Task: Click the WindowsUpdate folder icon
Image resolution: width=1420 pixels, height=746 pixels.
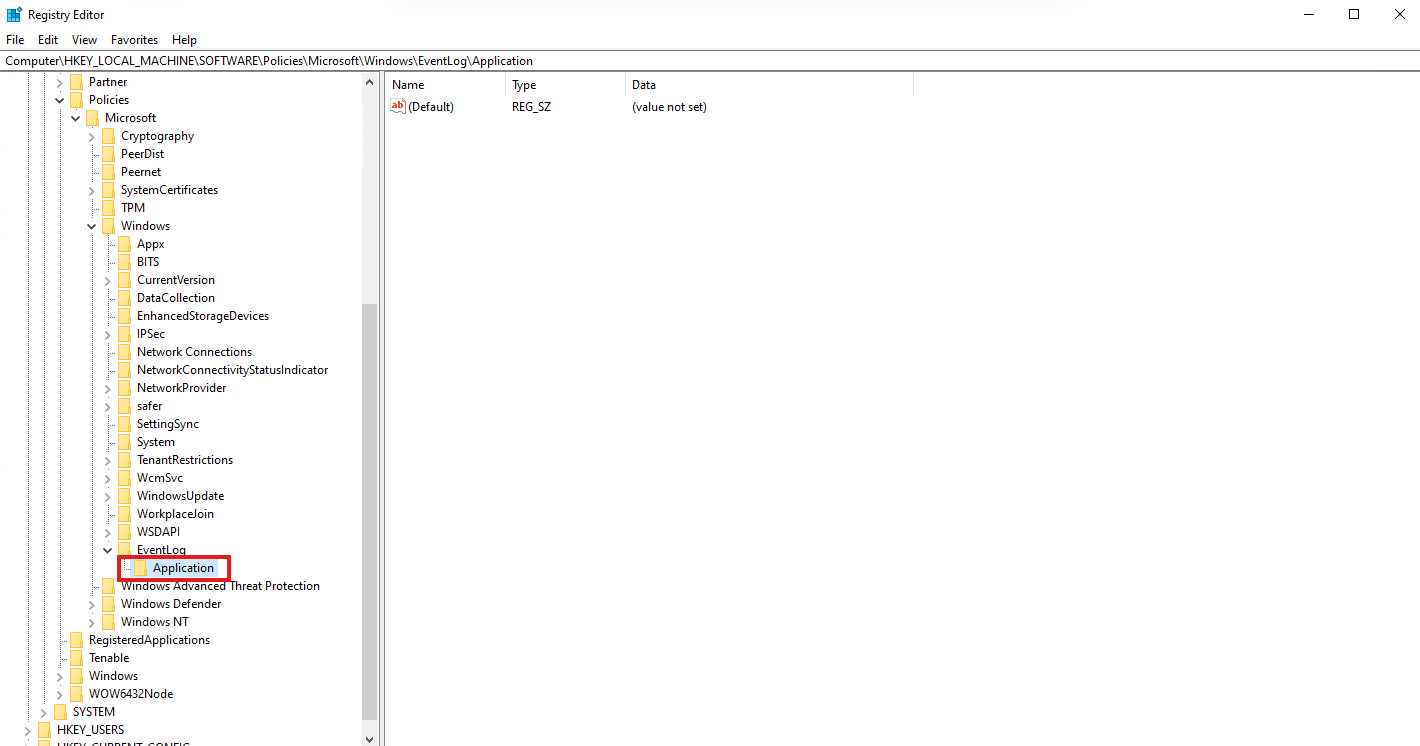Action: coord(125,496)
